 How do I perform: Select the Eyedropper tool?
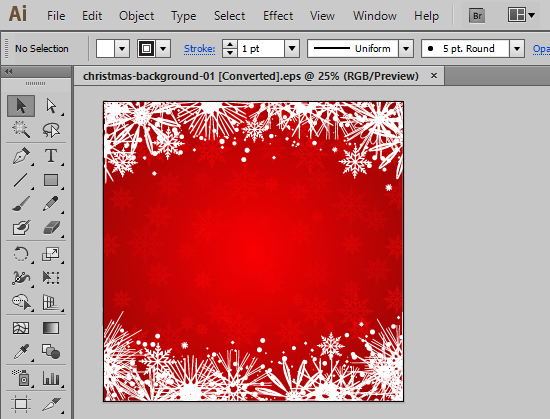click(21, 352)
